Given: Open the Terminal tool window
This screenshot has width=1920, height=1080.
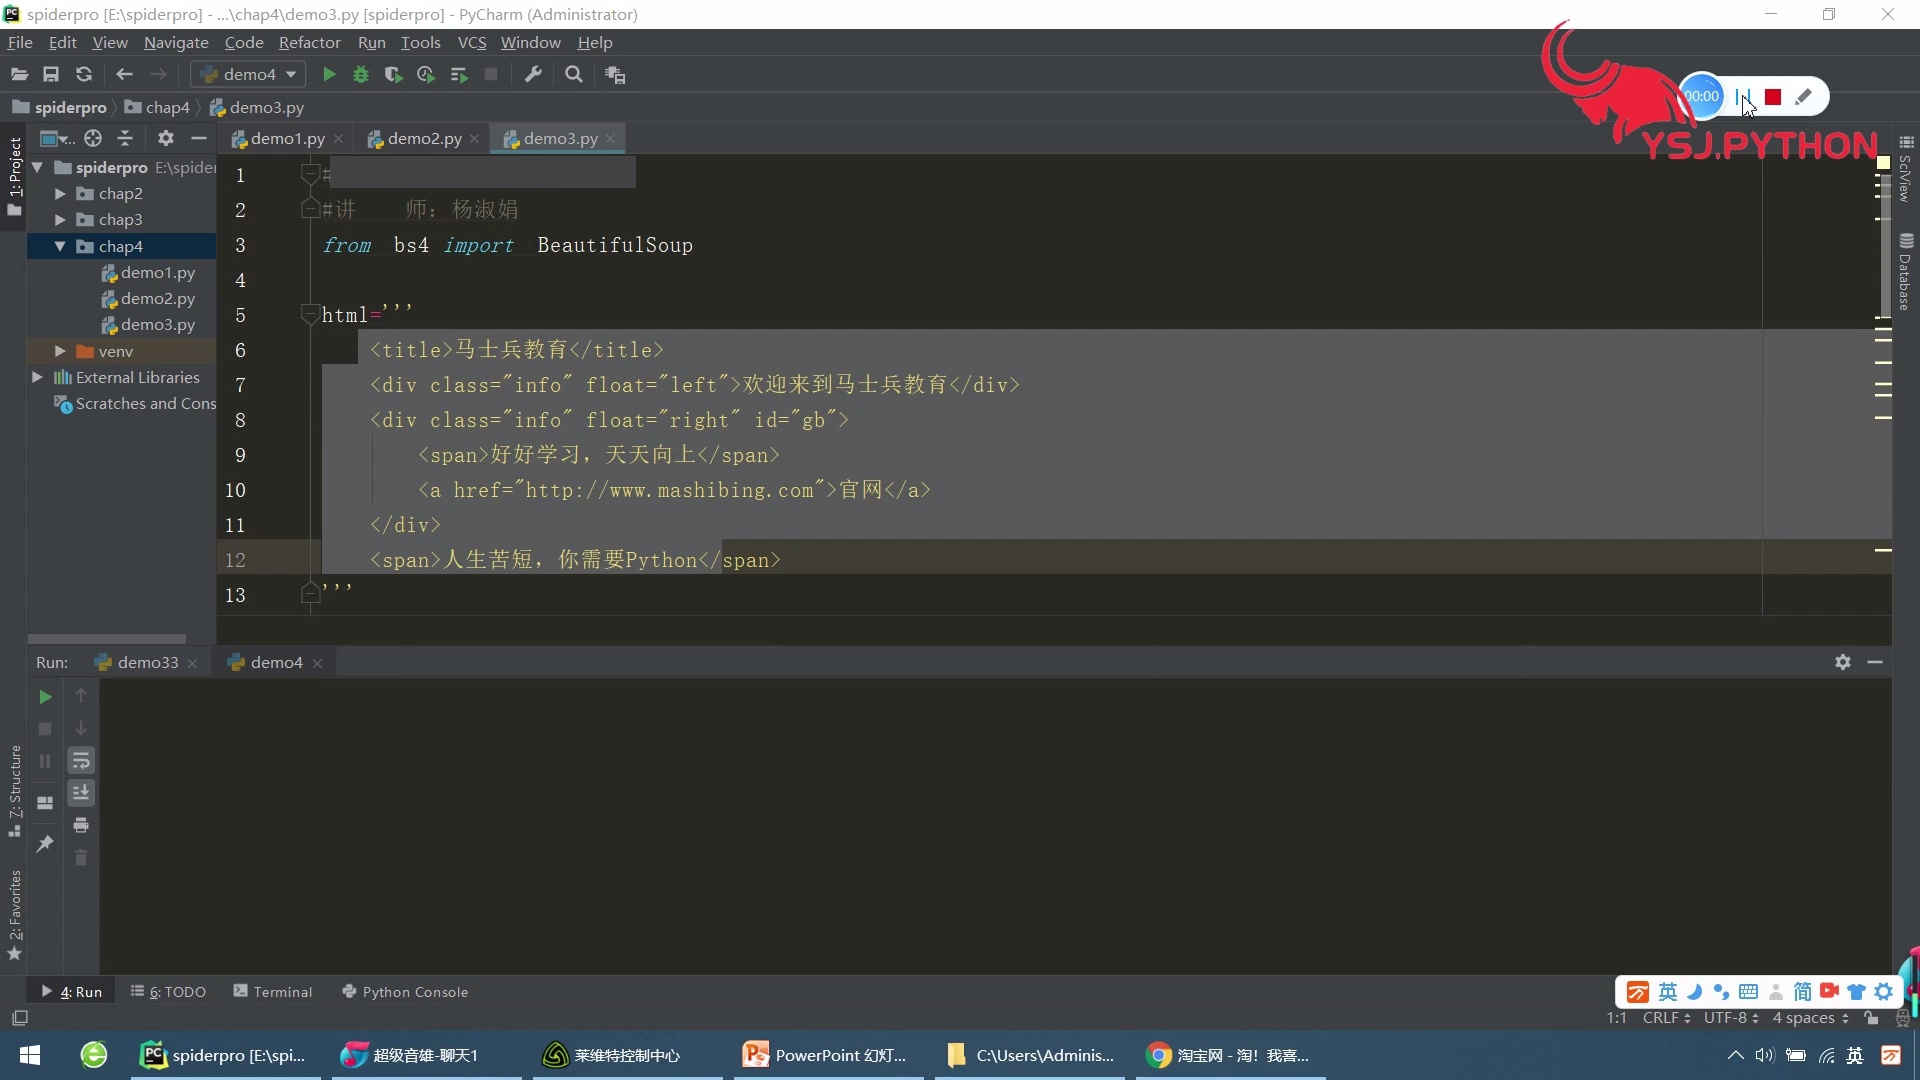Looking at the screenshot, I should pos(273,991).
